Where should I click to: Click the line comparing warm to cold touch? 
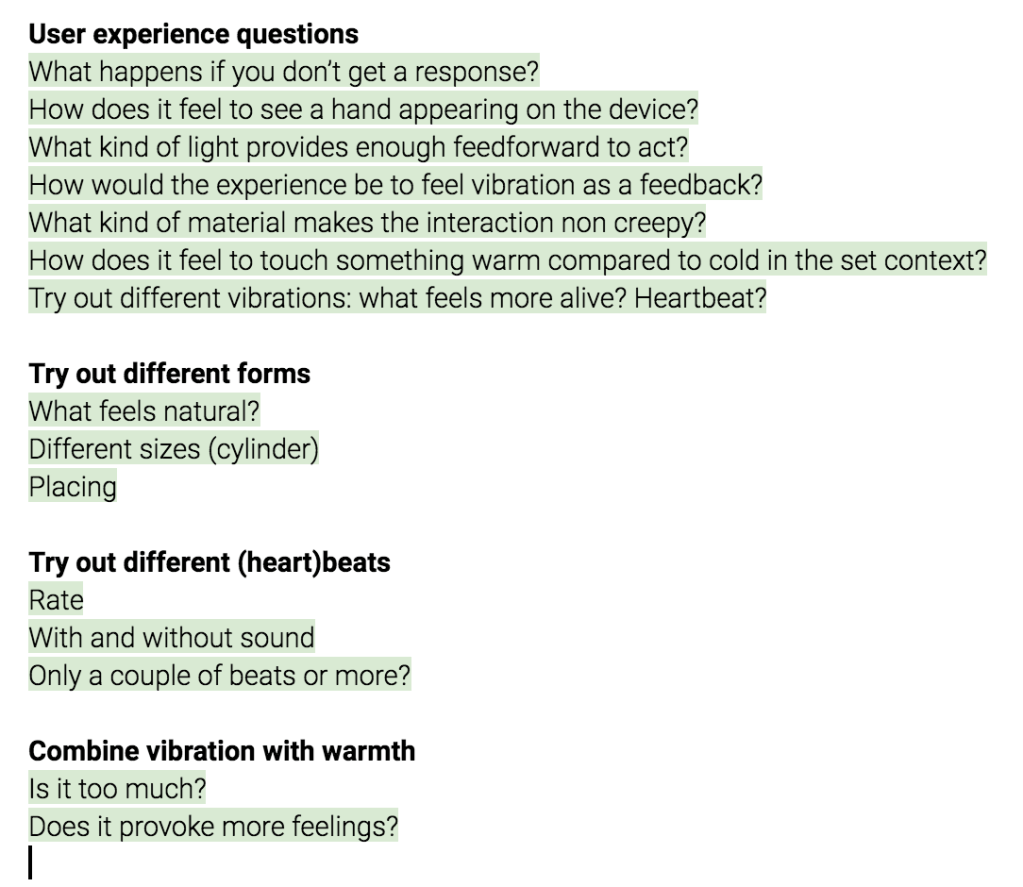click(x=507, y=261)
